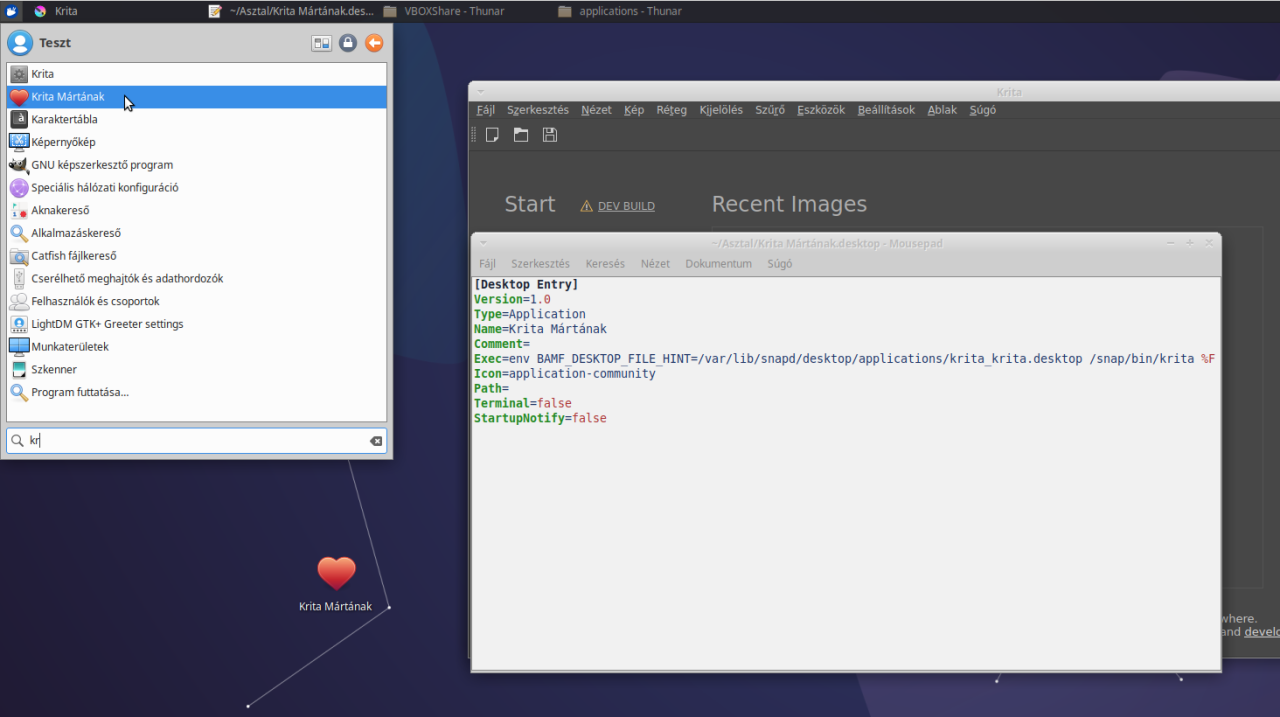Open Felhasználók és csoportok
Screen dimensions: 1280x717
[197, 301]
